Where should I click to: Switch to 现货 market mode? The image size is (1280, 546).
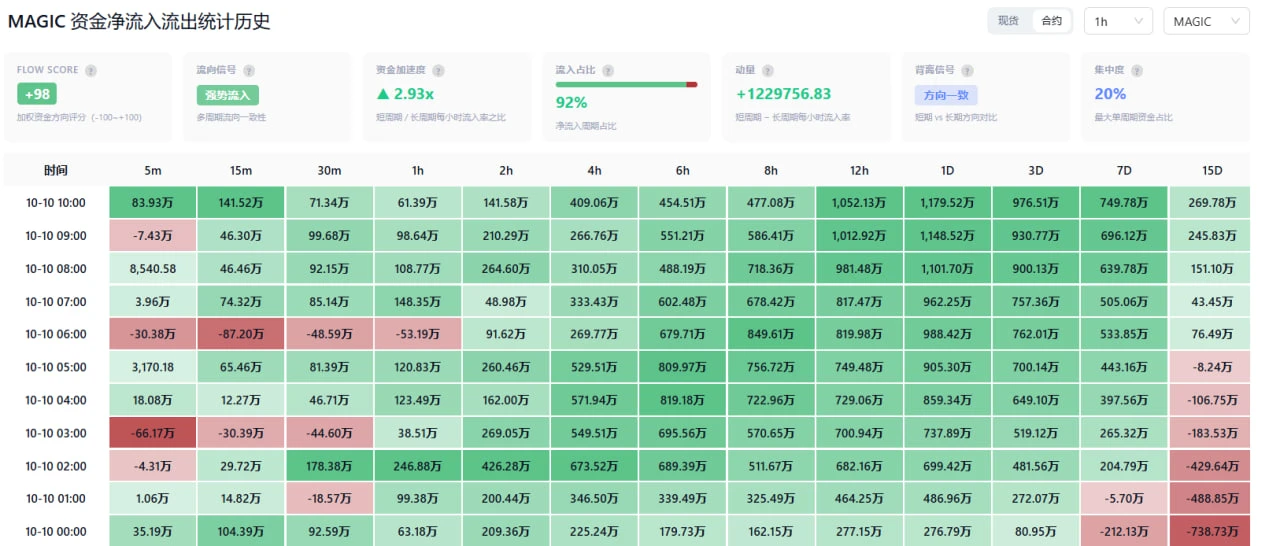point(1008,21)
